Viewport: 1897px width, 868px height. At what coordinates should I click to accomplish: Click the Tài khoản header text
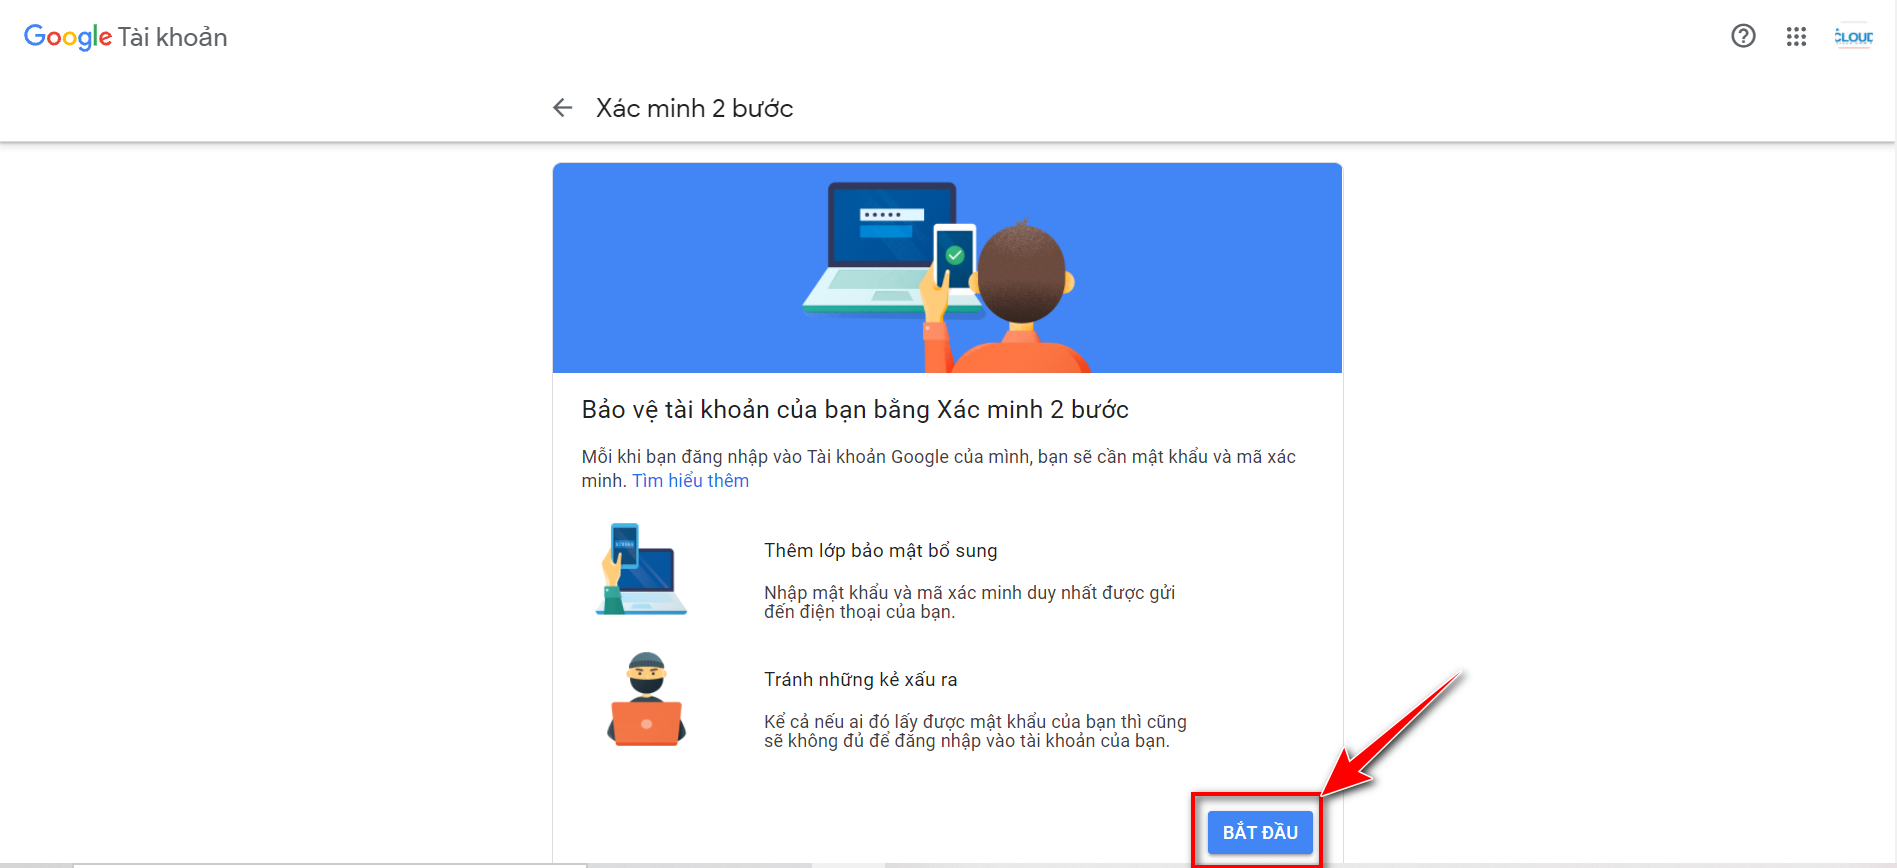tap(173, 37)
